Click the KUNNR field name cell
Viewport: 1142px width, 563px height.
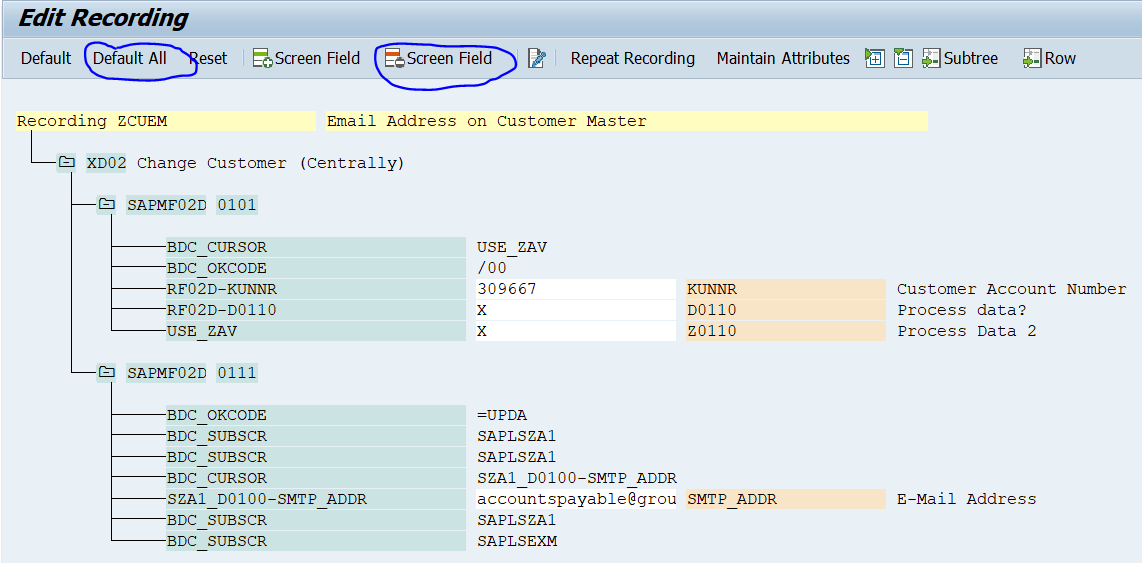pos(786,289)
